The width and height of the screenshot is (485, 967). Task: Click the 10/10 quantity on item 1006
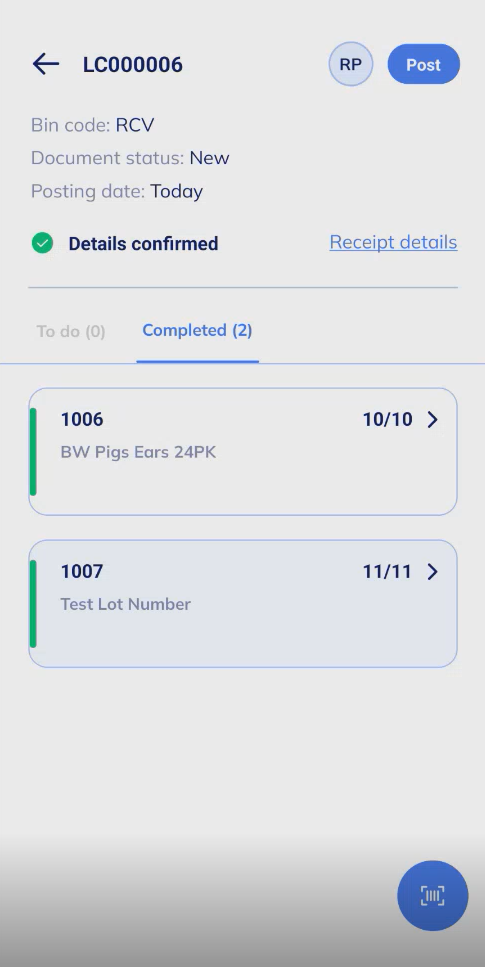pyautogui.click(x=388, y=419)
